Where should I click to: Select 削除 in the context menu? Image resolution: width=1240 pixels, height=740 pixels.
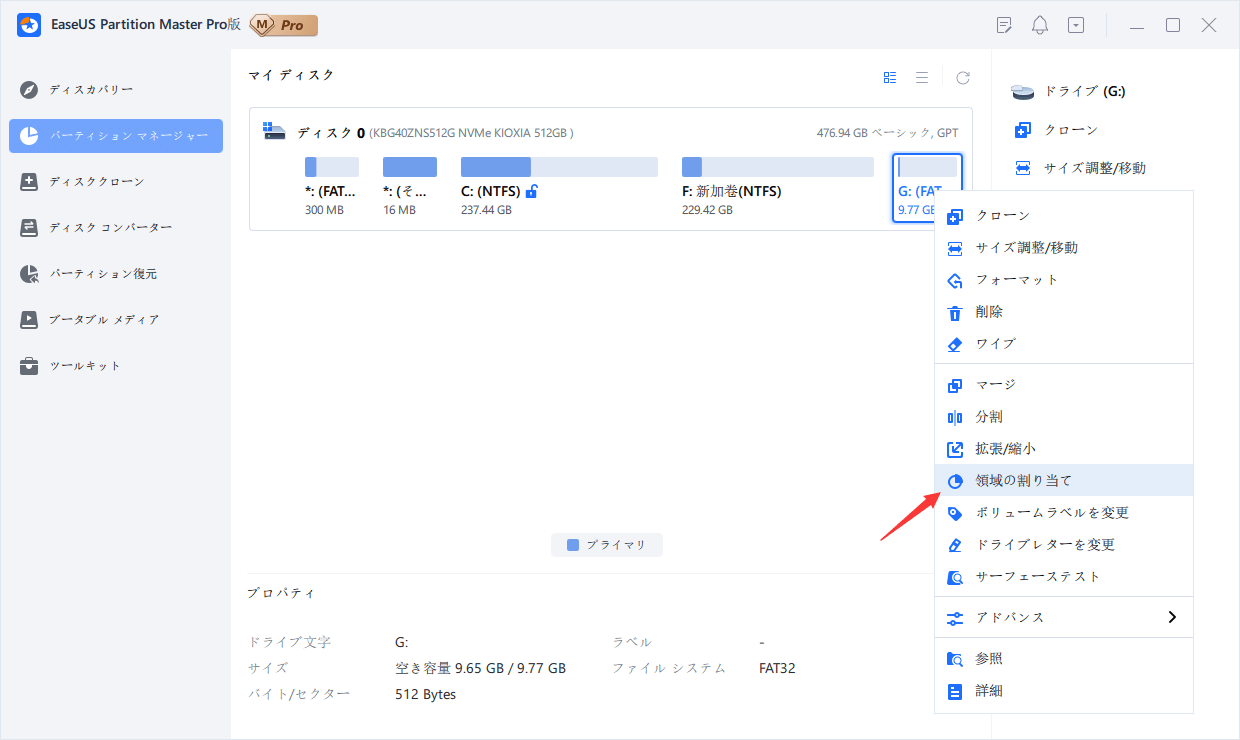pyautogui.click(x=989, y=312)
